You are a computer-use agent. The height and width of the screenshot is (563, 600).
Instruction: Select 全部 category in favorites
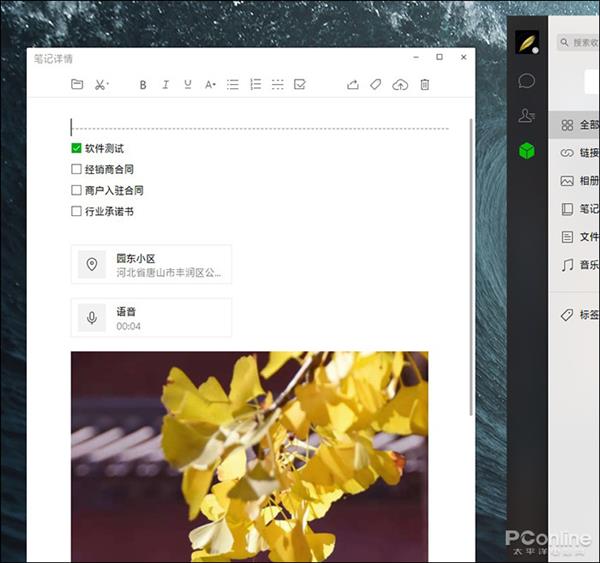pos(574,125)
